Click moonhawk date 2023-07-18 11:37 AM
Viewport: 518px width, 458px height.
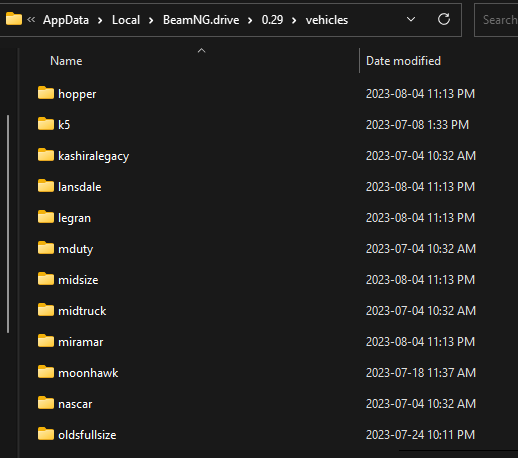[x=421, y=373]
